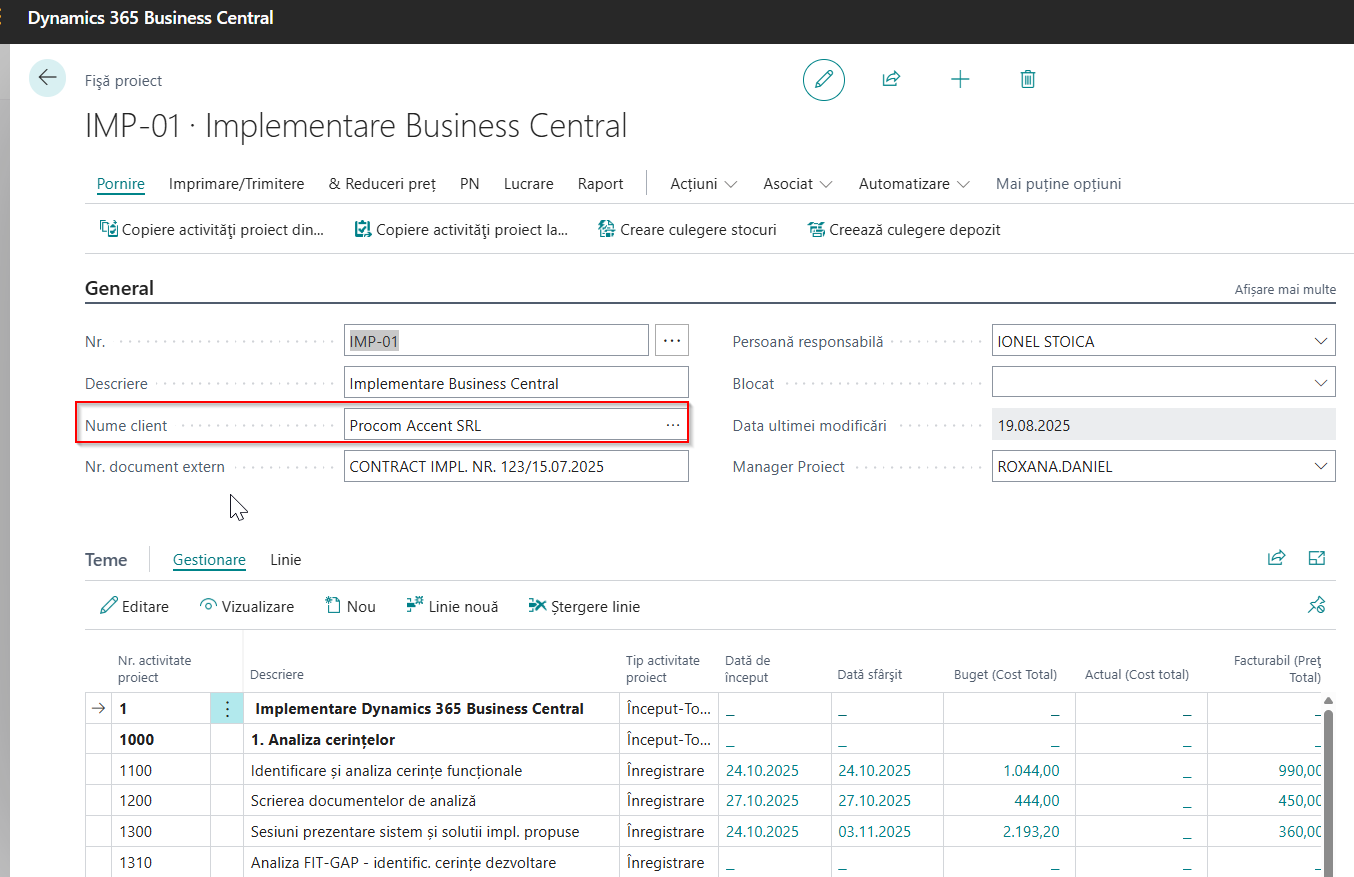1354x877 pixels.
Task: Switch to the Linie tab
Action: pyautogui.click(x=285, y=560)
